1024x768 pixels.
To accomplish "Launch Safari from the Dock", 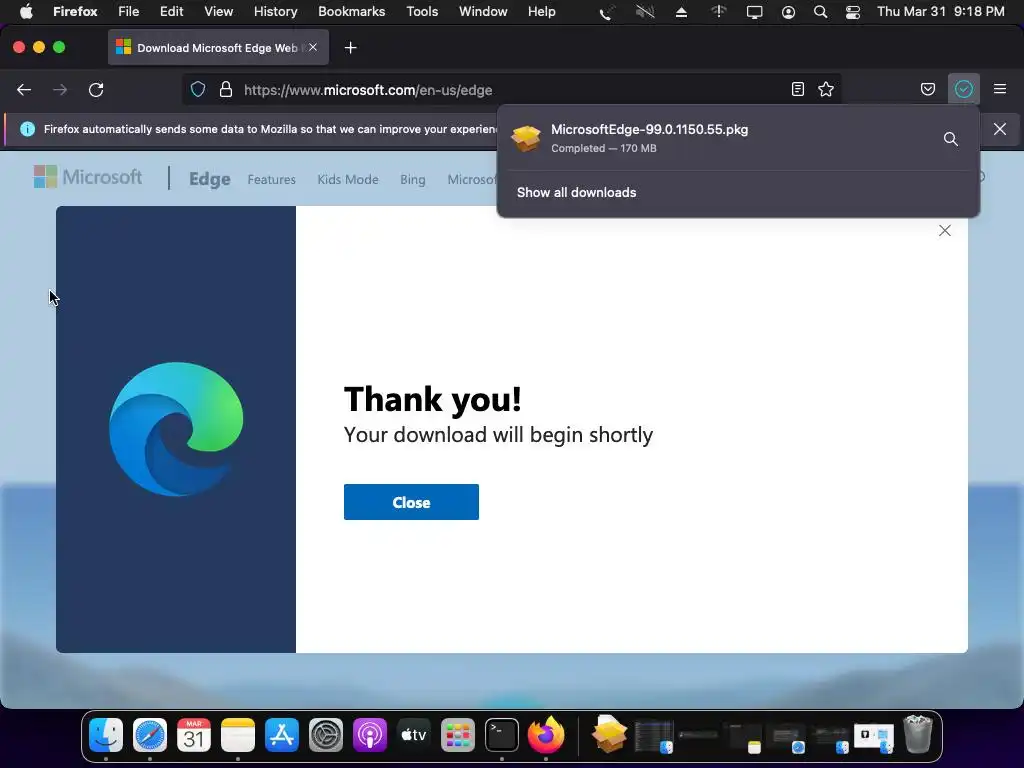I will click(150, 735).
